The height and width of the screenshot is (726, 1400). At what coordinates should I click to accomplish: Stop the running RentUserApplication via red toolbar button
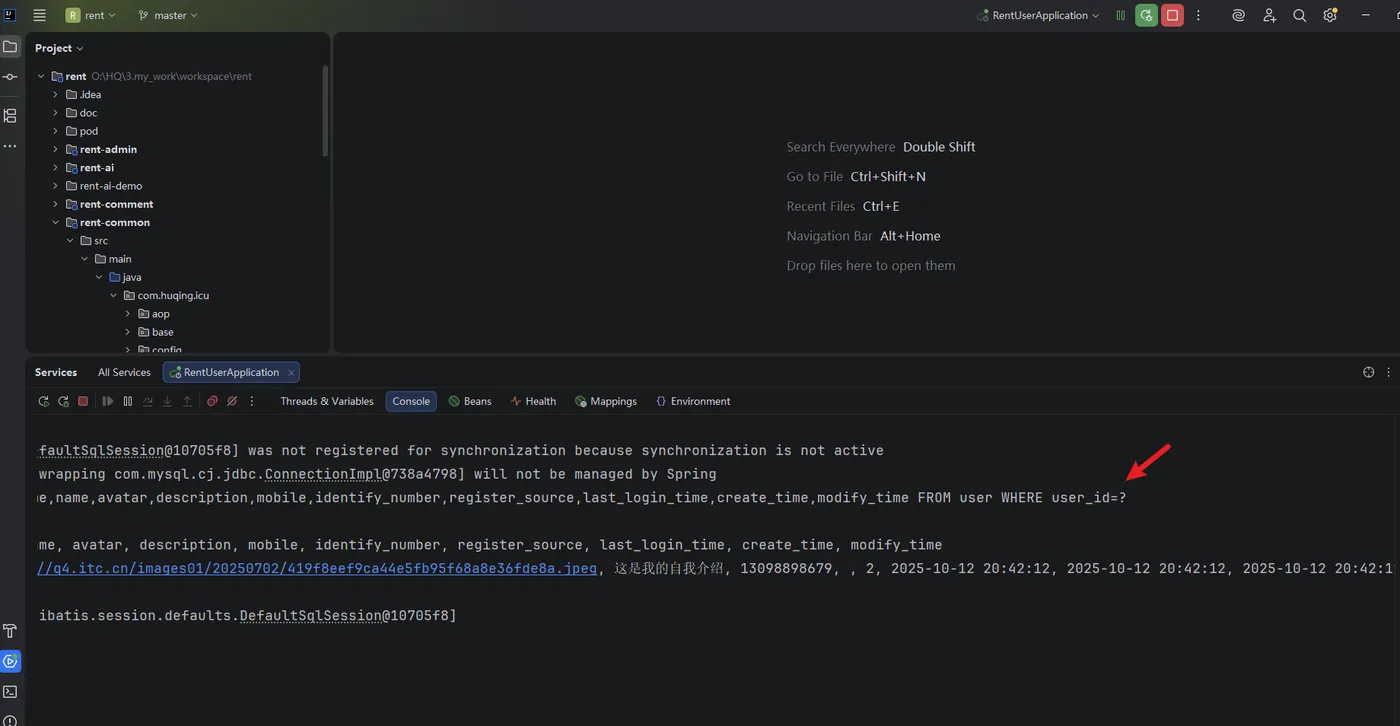(x=1172, y=15)
